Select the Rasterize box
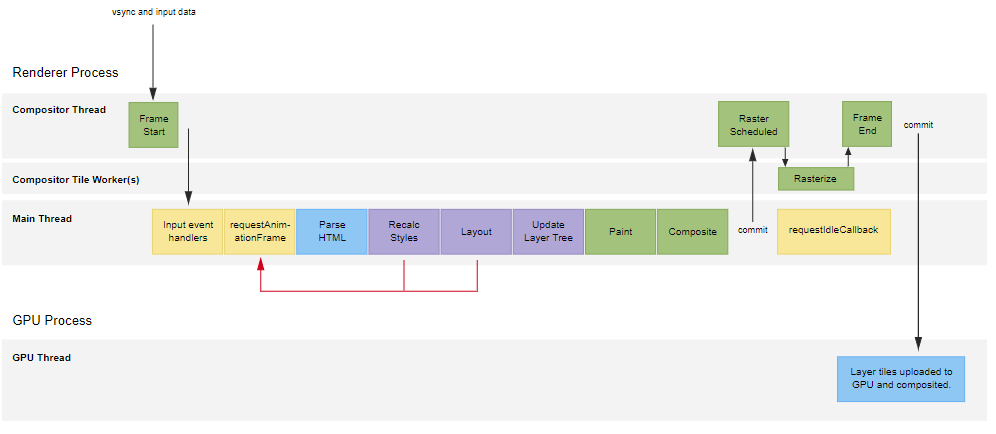Viewport: 996px width, 434px height. (815, 179)
